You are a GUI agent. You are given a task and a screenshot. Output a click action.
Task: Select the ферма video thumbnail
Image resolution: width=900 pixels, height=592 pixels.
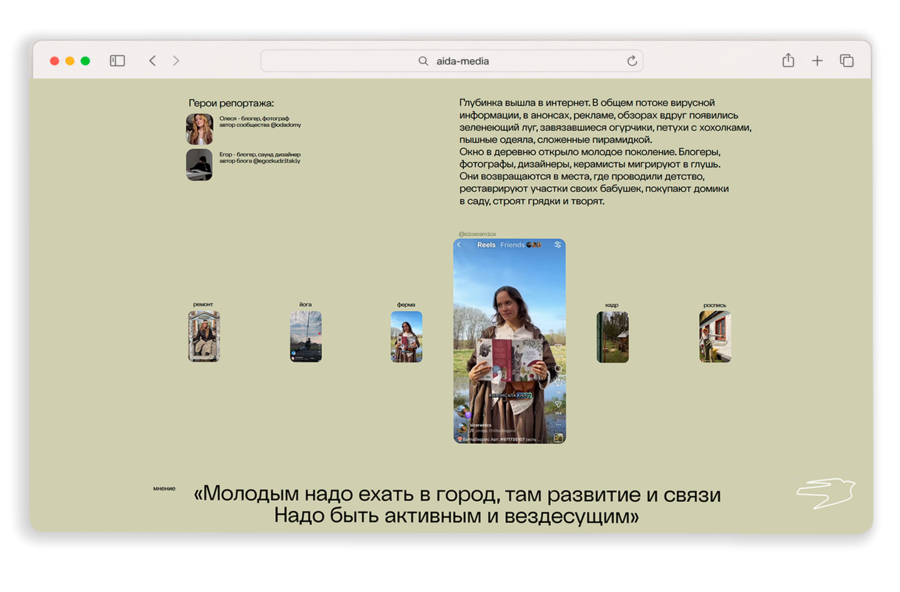click(x=406, y=336)
